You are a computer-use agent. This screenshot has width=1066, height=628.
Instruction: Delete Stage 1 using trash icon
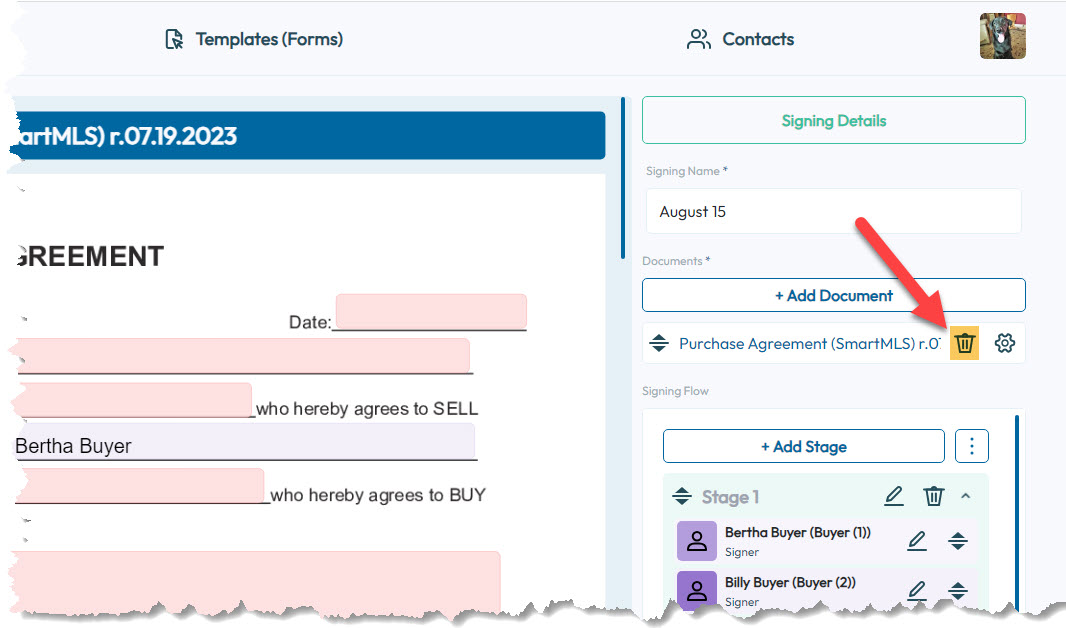coord(933,496)
